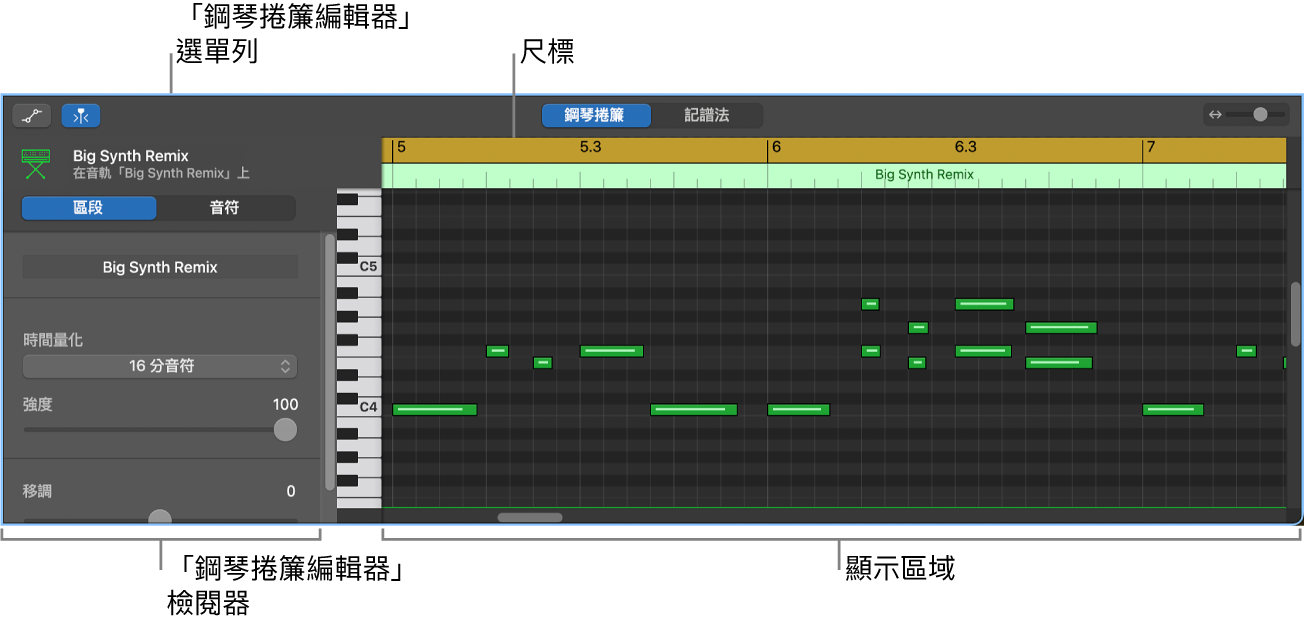Screen dimensions: 1306x625
Task: Open the 時間量化 16 分音符 dropdown
Action: click(x=159, y=366)
